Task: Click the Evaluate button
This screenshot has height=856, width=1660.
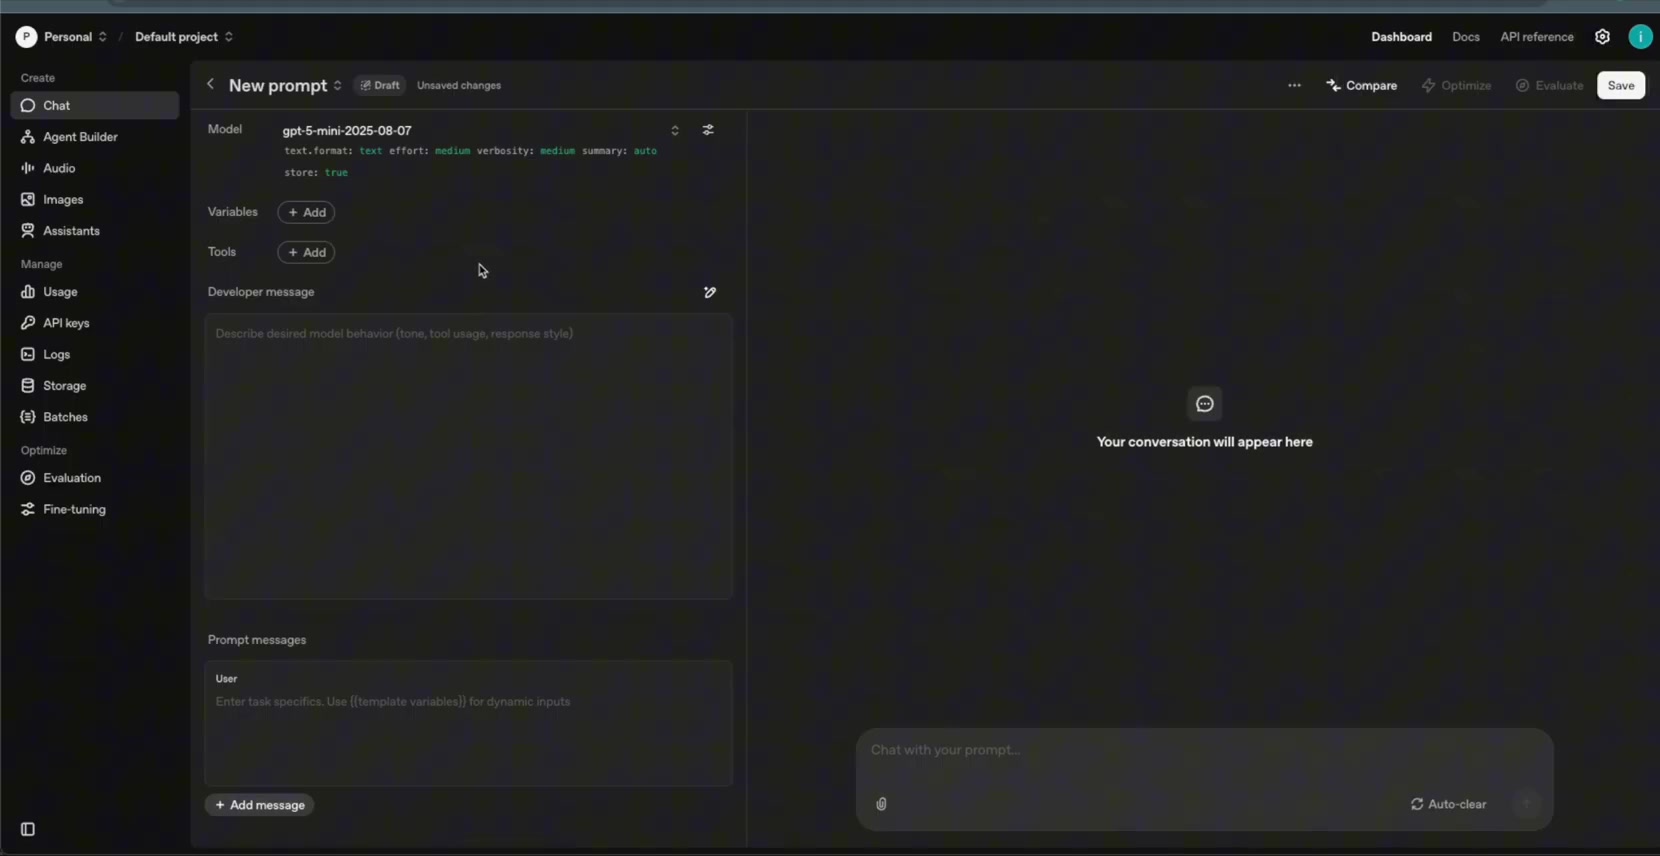Action: point(1549,86)
